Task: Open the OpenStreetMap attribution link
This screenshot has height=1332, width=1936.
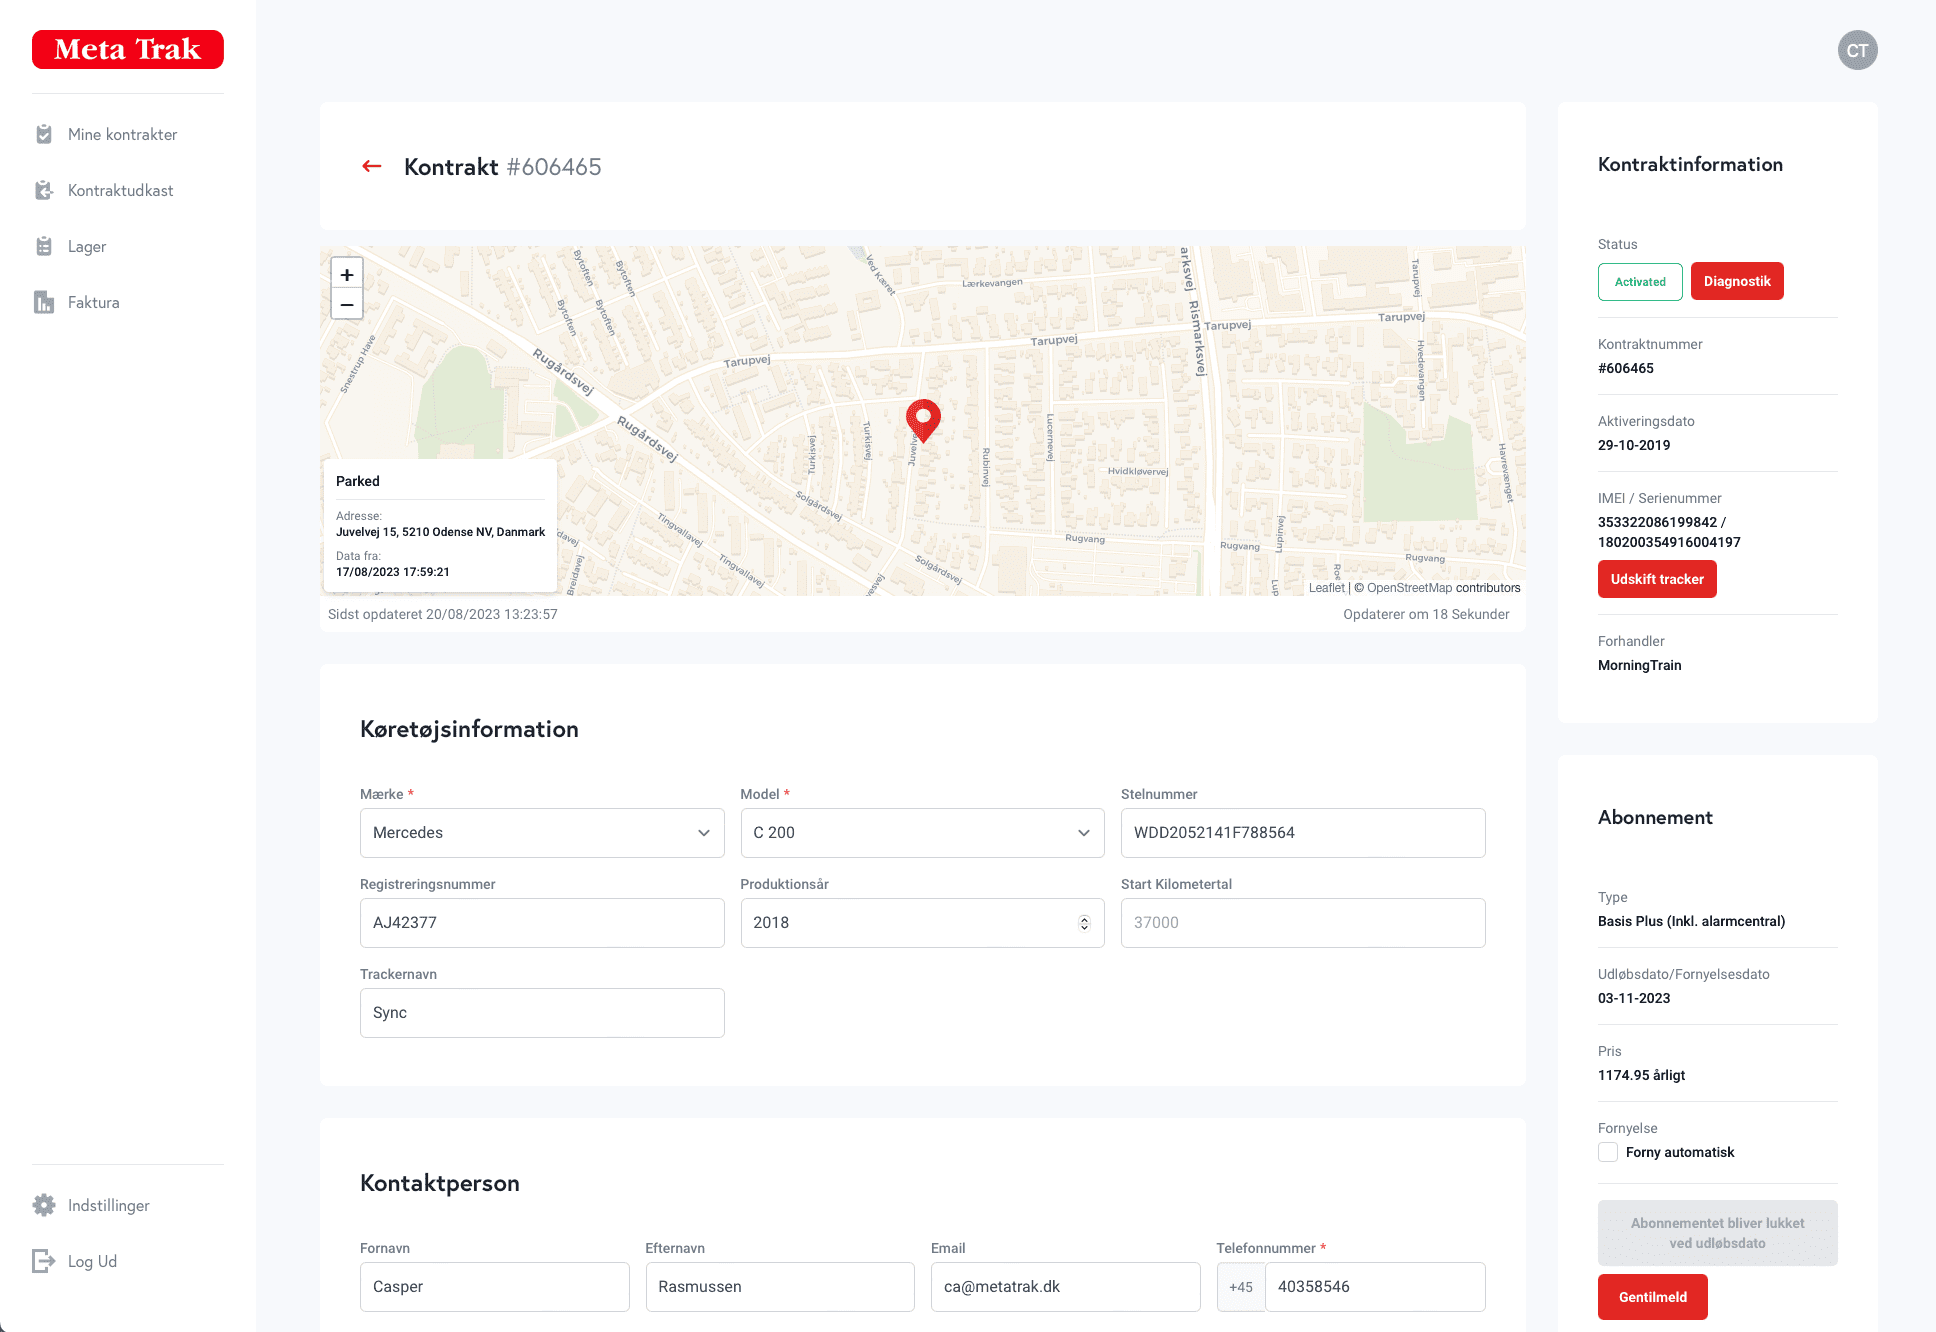Action: pyautogui.click(x=1409, y=588)
